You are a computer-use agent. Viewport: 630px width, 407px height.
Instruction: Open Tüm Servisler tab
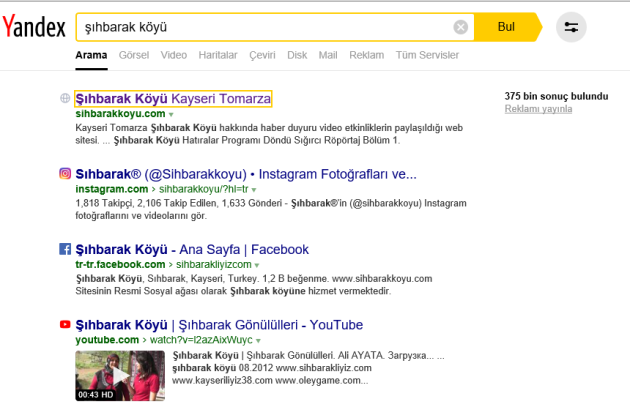click(427, 55)
